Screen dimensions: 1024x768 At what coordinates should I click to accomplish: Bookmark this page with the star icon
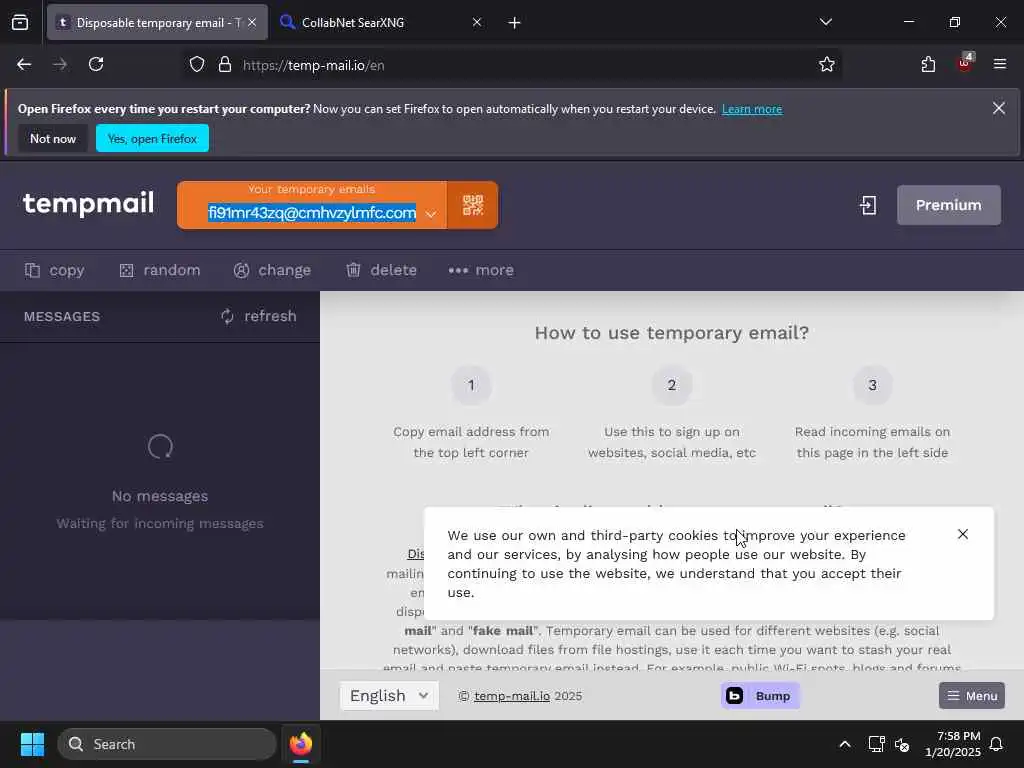(x=827, y=64)
